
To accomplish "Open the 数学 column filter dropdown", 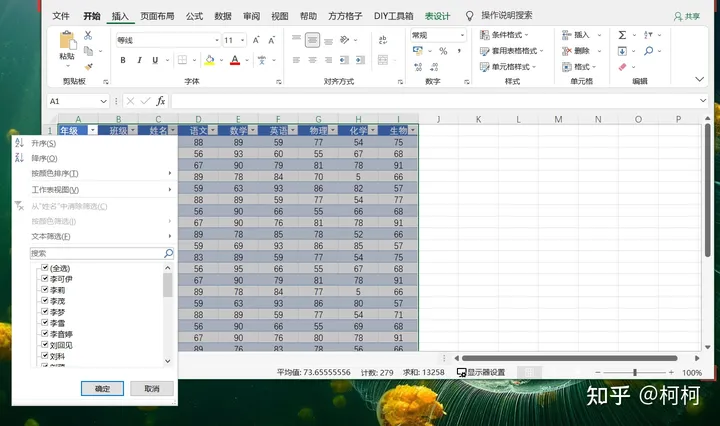I will point(253,130).
